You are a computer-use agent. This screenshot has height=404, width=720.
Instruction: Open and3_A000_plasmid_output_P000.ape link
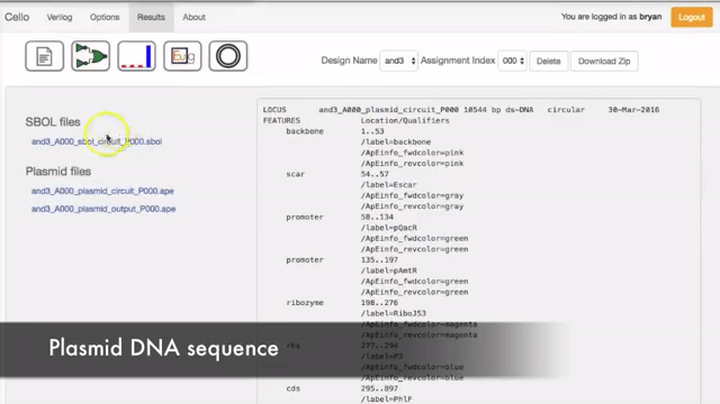click(x=103, y=209)
